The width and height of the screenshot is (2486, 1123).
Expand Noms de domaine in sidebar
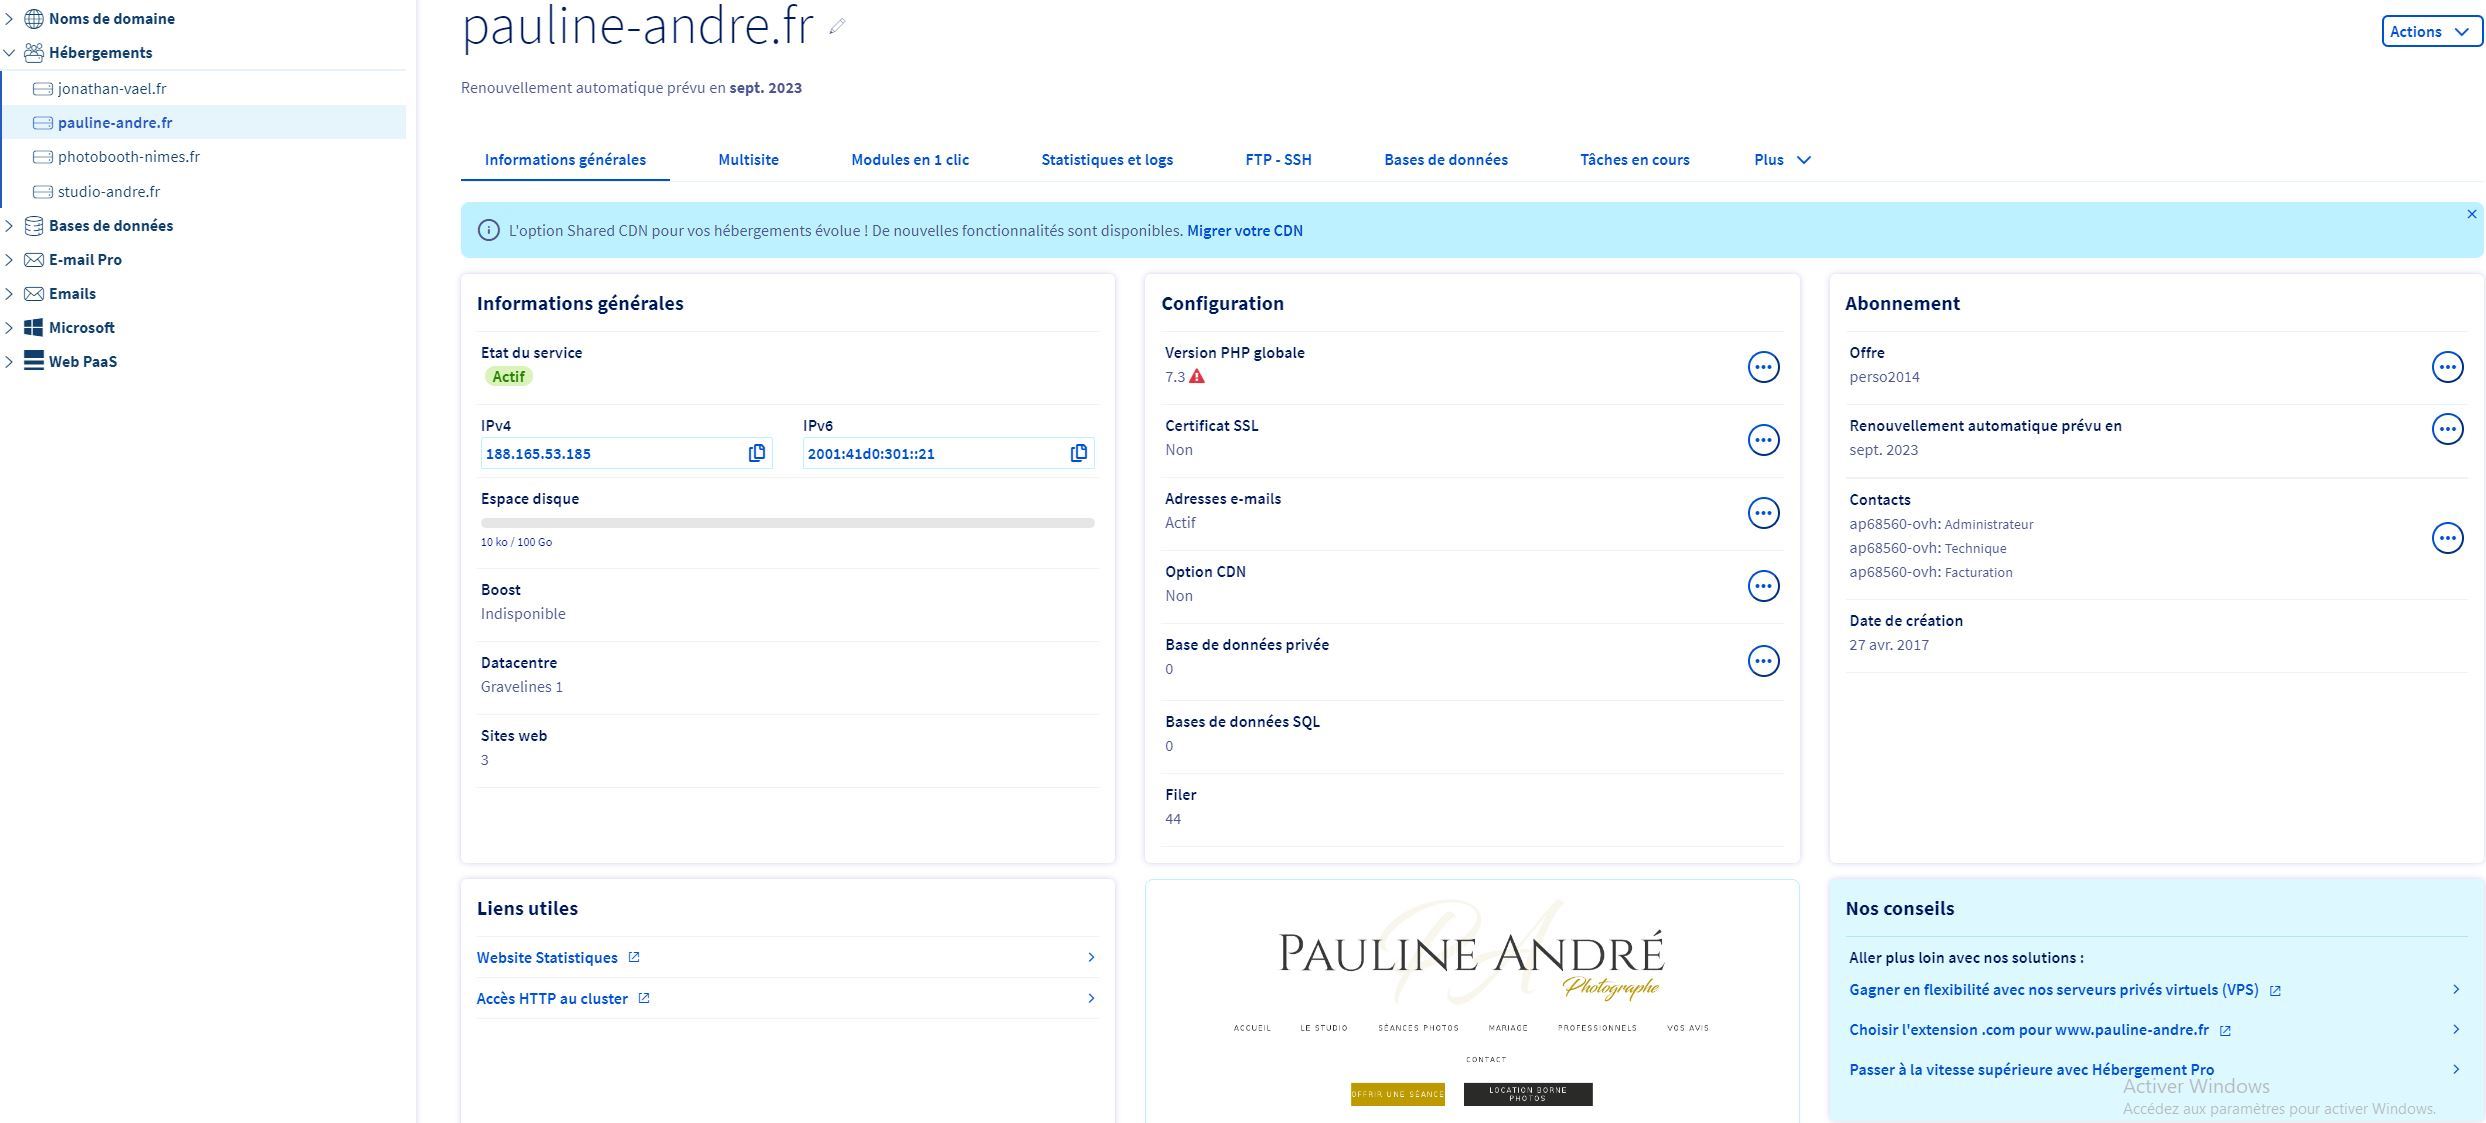[x=9, y=19]
